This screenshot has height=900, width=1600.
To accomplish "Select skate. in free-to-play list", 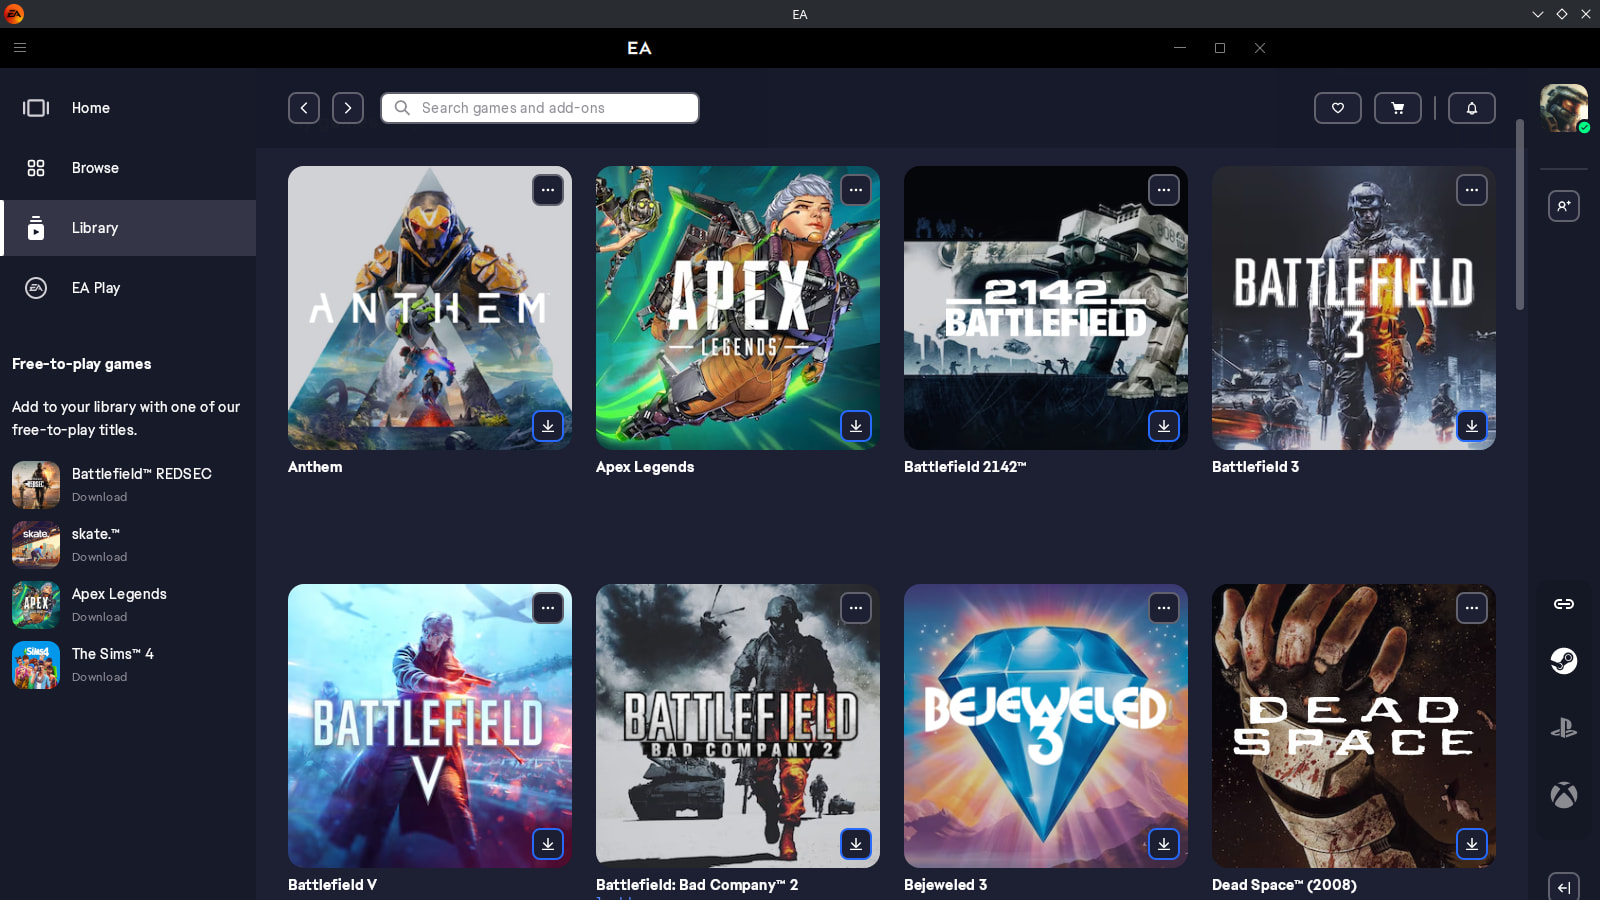I will pyautogui.click(x=95, y=535).
